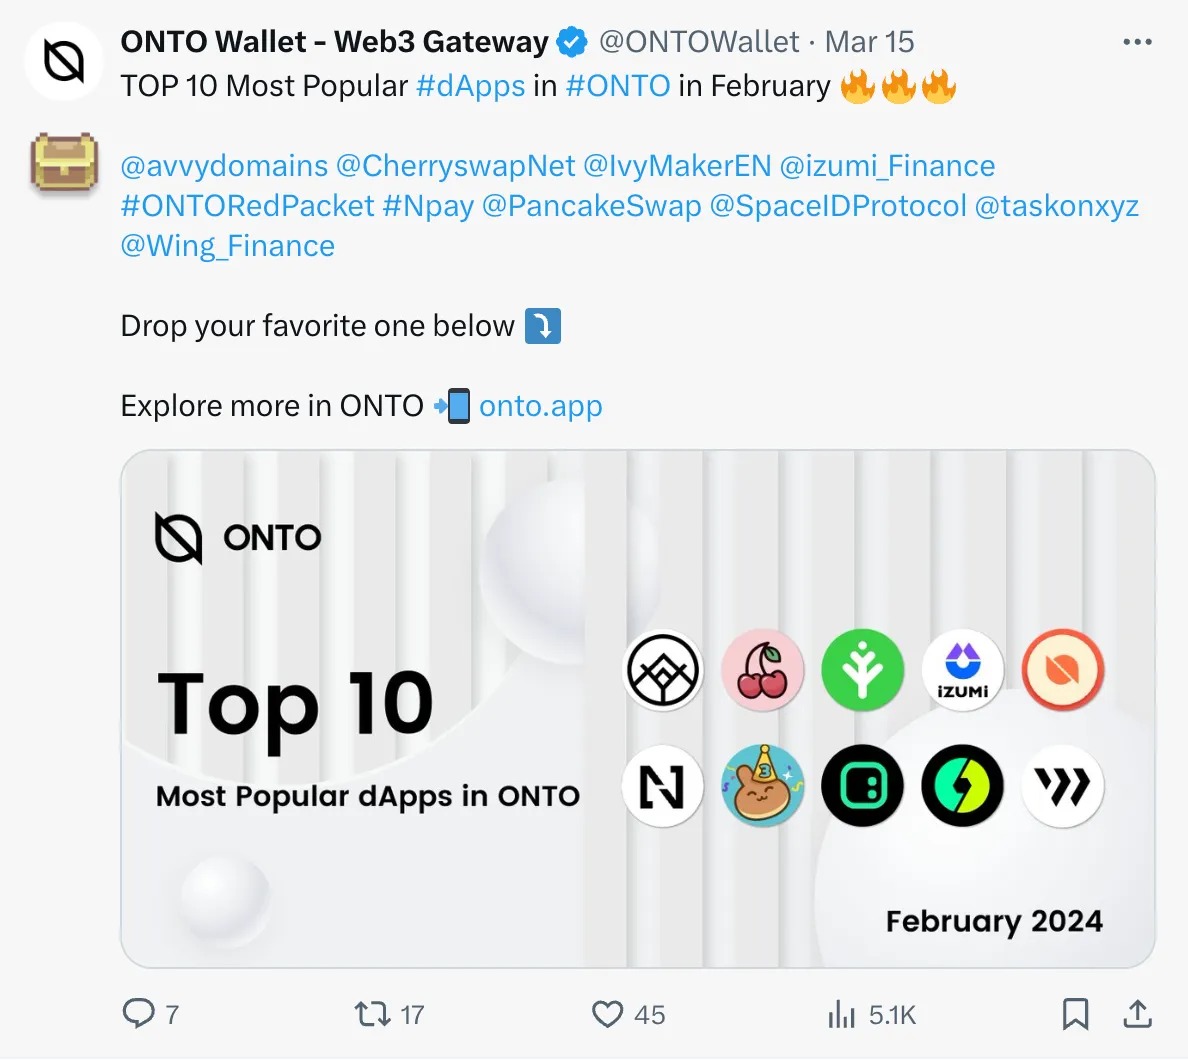Image resolution: width=1188 pixels, height=1060 pixels.
Task: Click the blue verified badge
Action: [572, 42]
